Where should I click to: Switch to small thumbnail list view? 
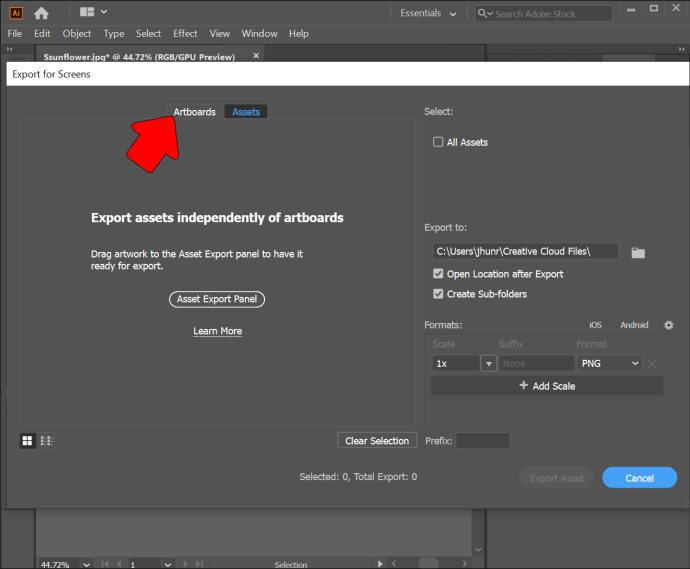click(46, 440)
